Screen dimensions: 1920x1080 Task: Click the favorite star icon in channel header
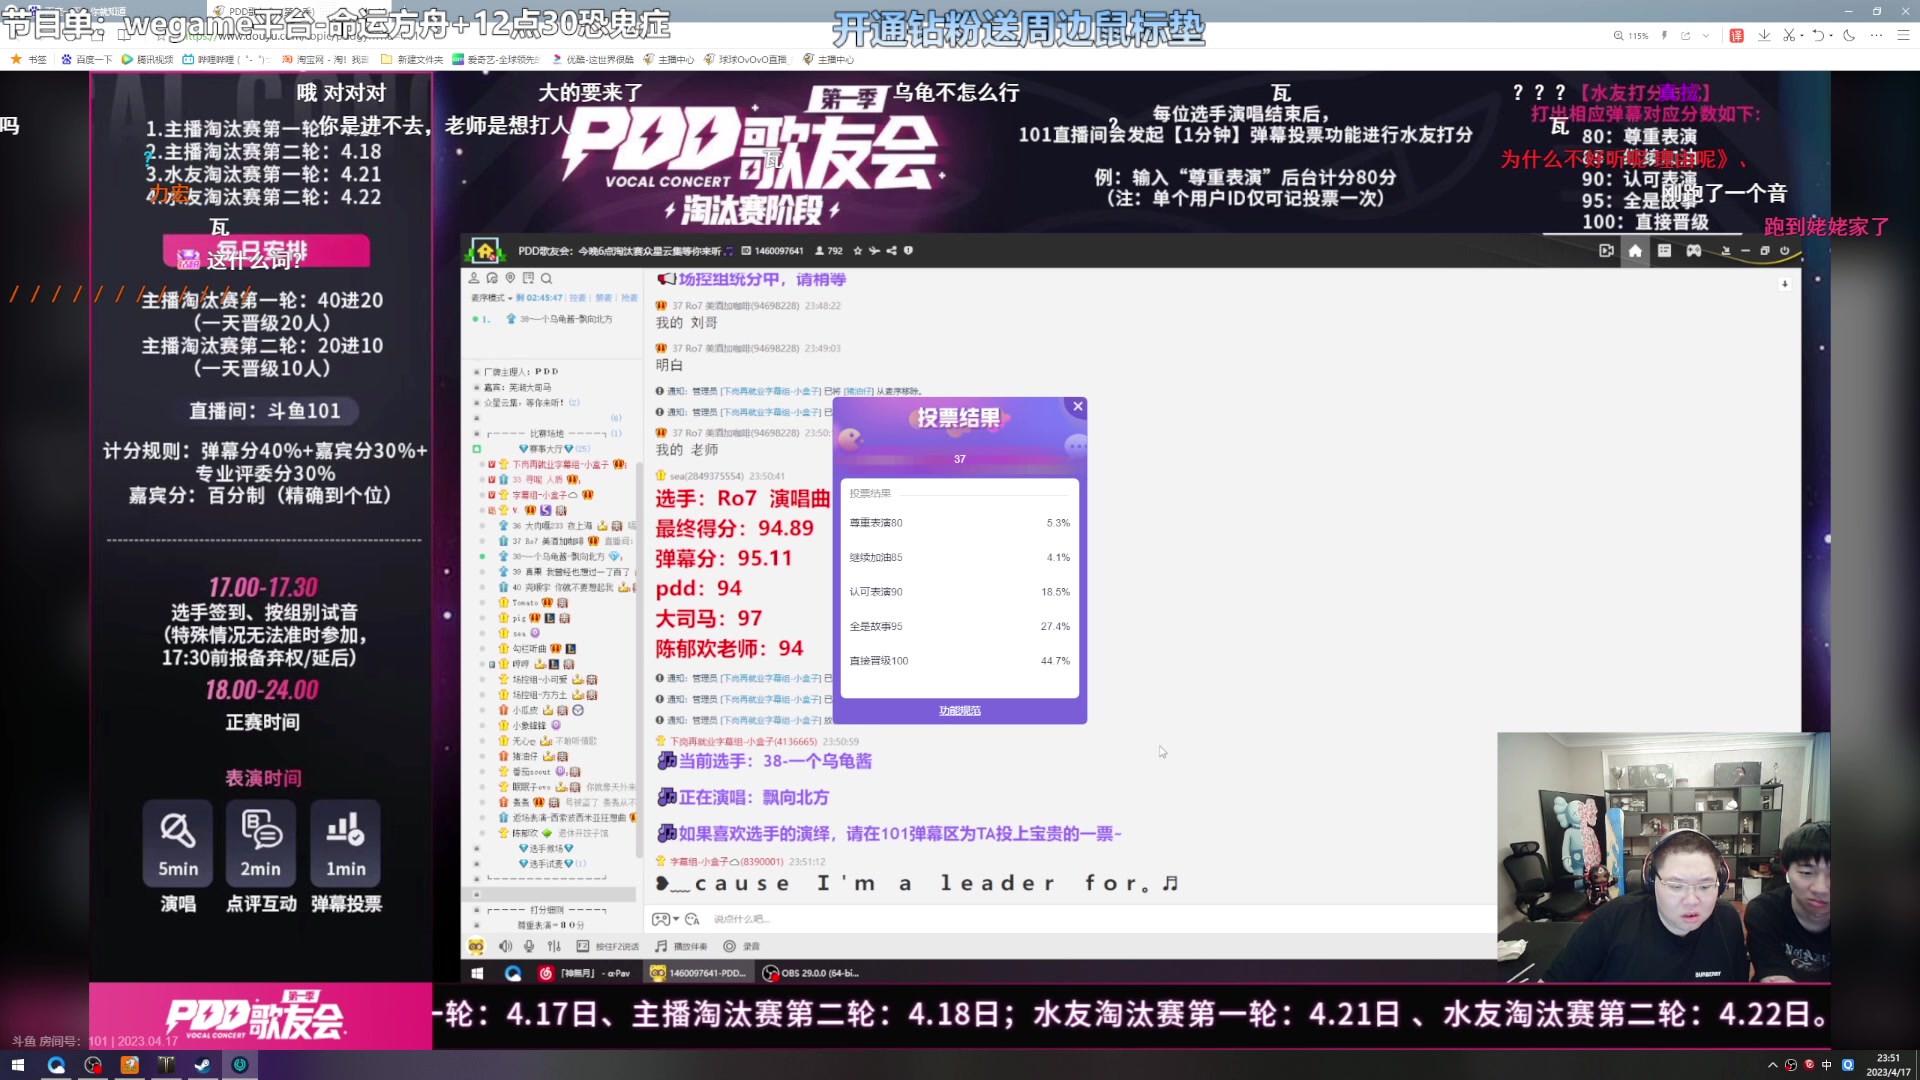pos(857,251)
